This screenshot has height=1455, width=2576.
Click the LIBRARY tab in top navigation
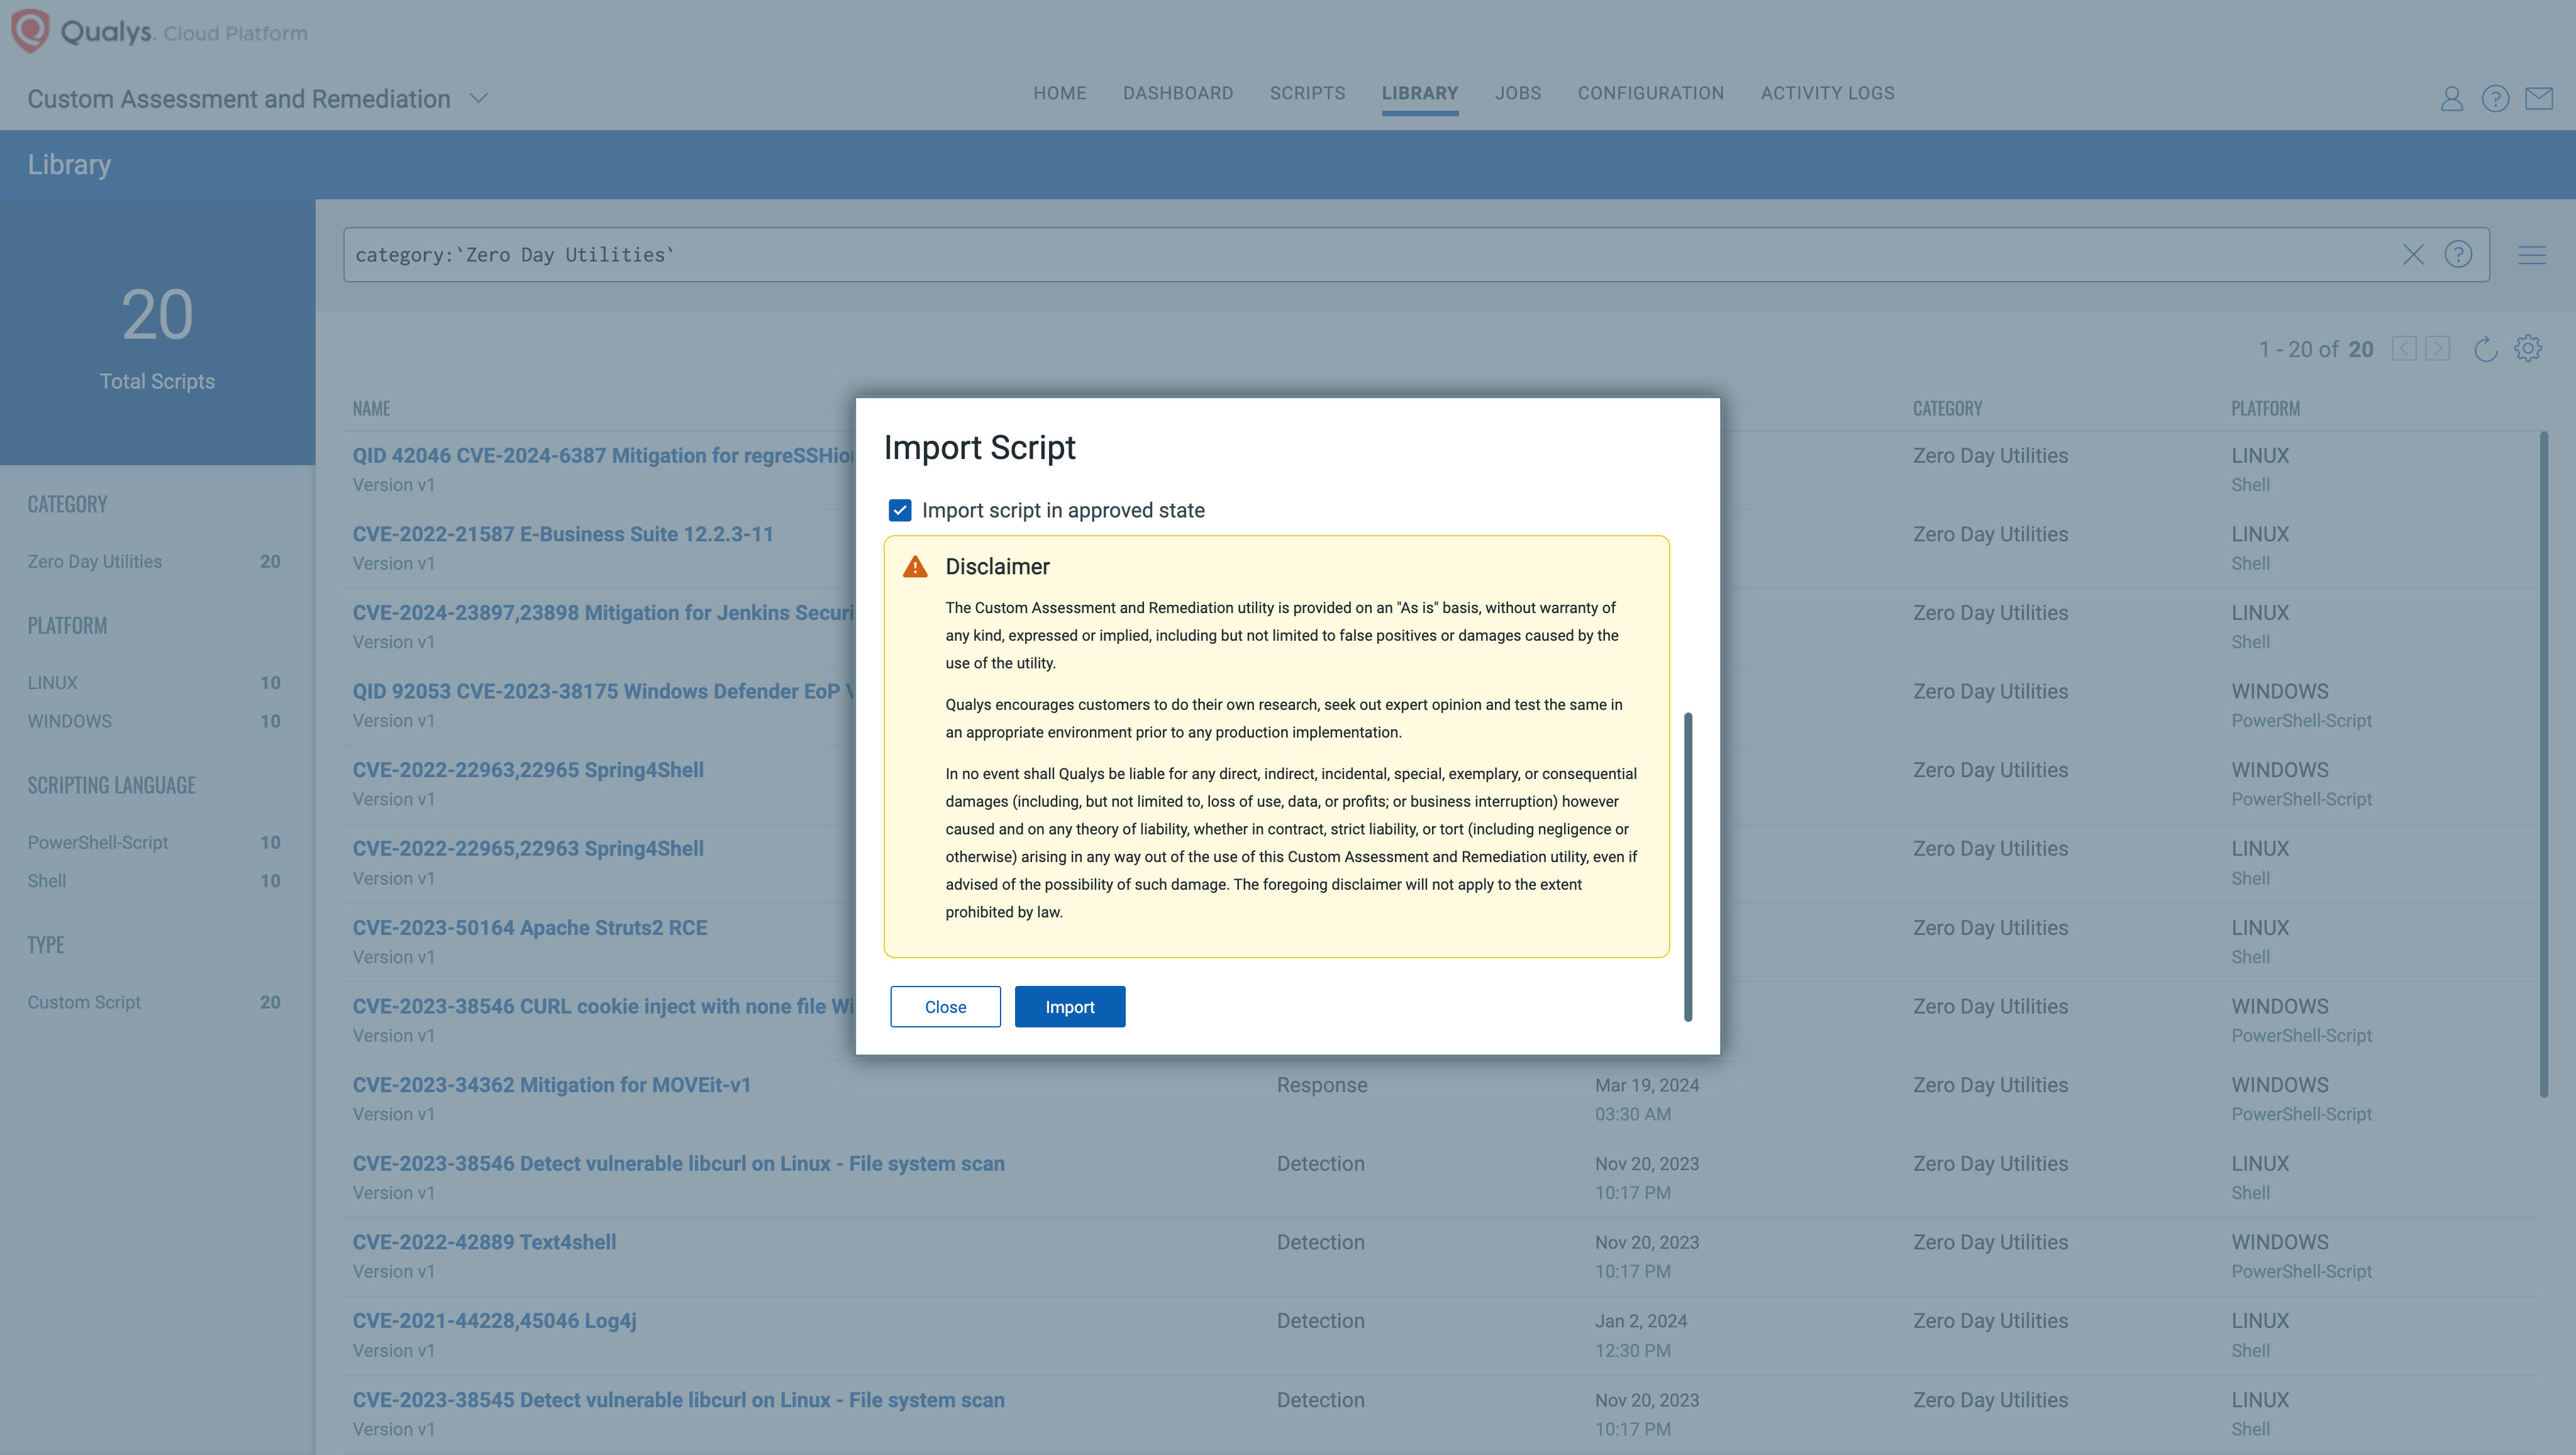pyautogui.click(x=1419, y=92)
